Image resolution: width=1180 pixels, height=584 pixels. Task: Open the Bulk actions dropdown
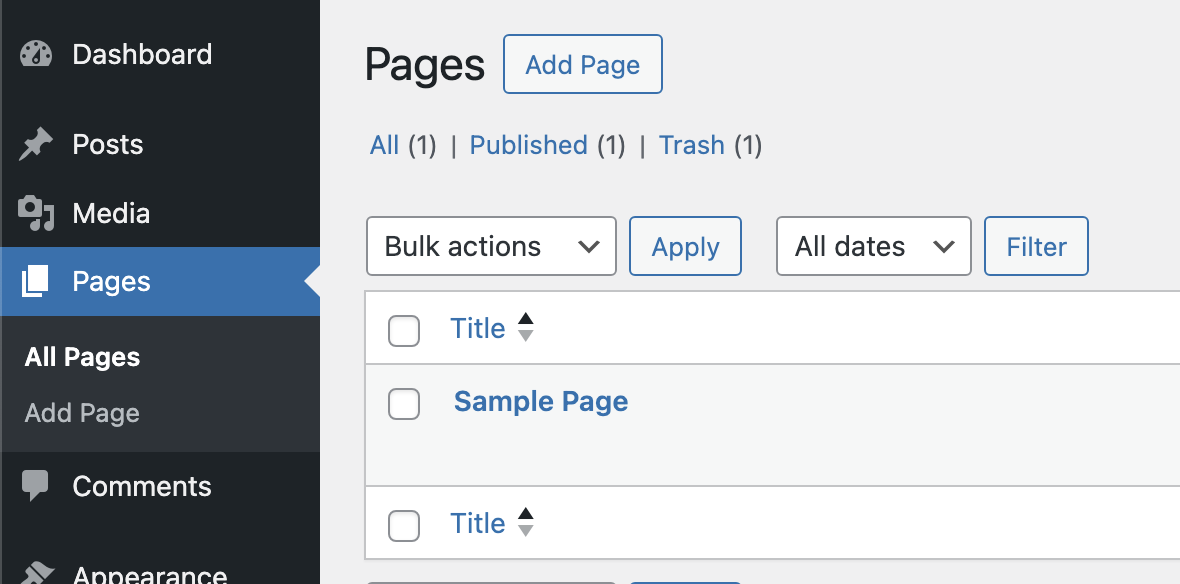pos(491,246)
